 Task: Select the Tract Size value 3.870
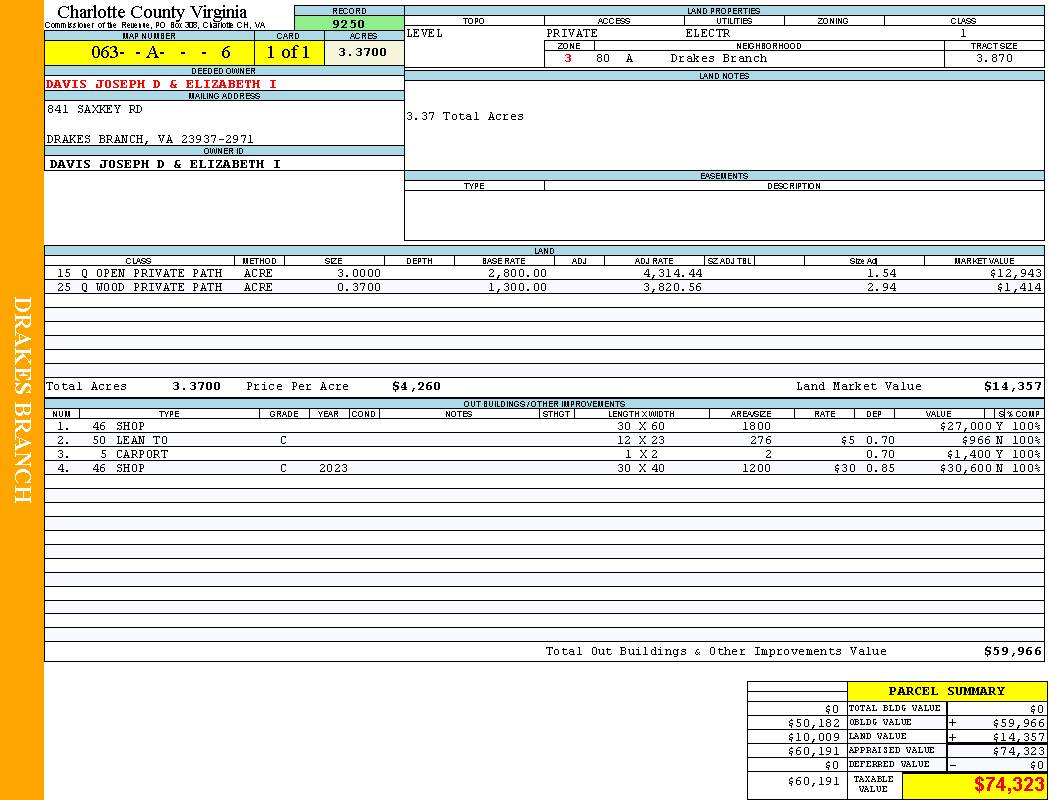(x=994, y=58)
